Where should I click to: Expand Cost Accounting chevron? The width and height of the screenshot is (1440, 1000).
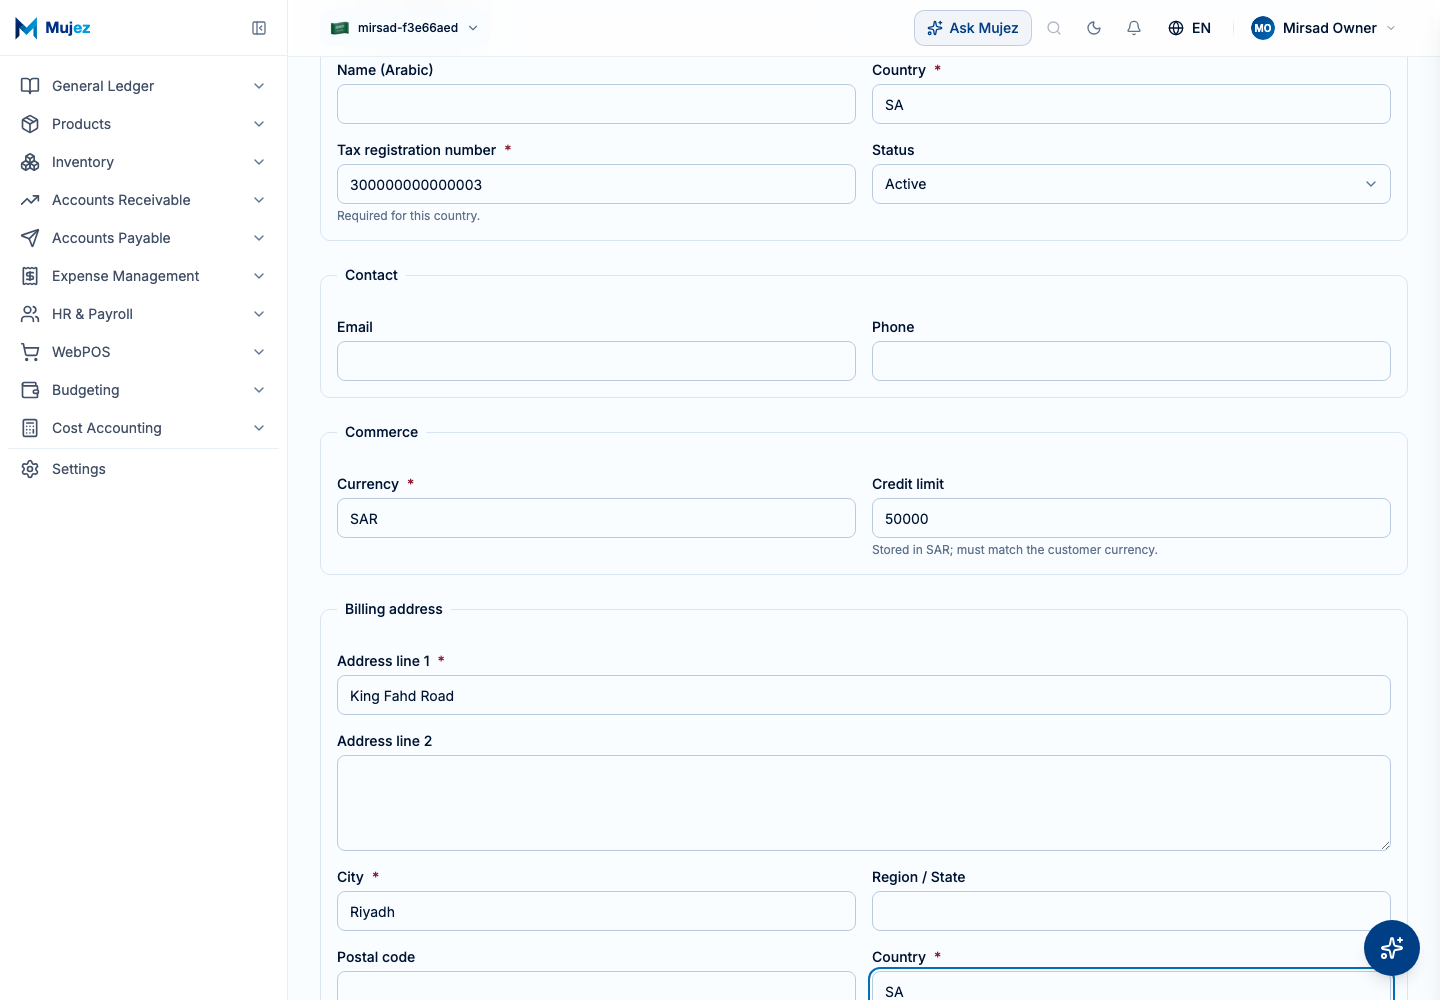[x=259, y=428]
